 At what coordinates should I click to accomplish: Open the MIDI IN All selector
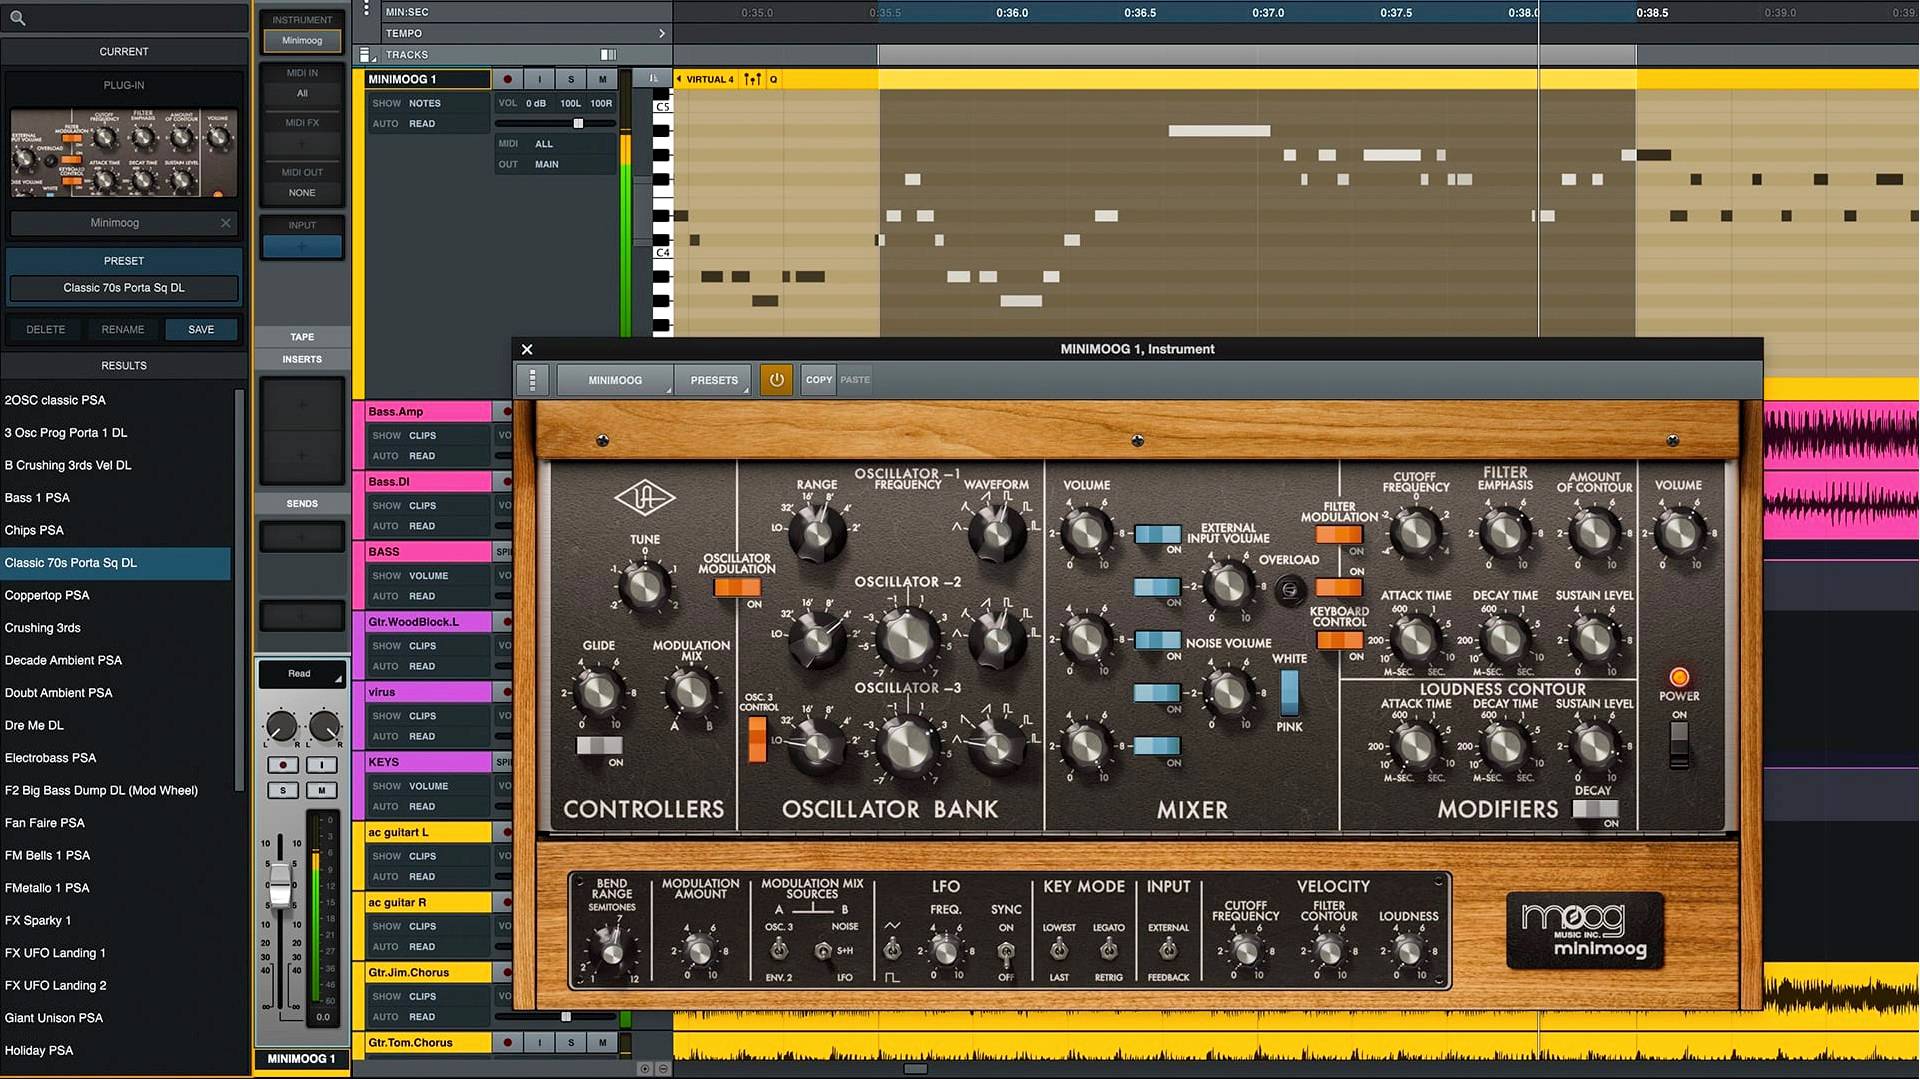[x=301, y=93]
